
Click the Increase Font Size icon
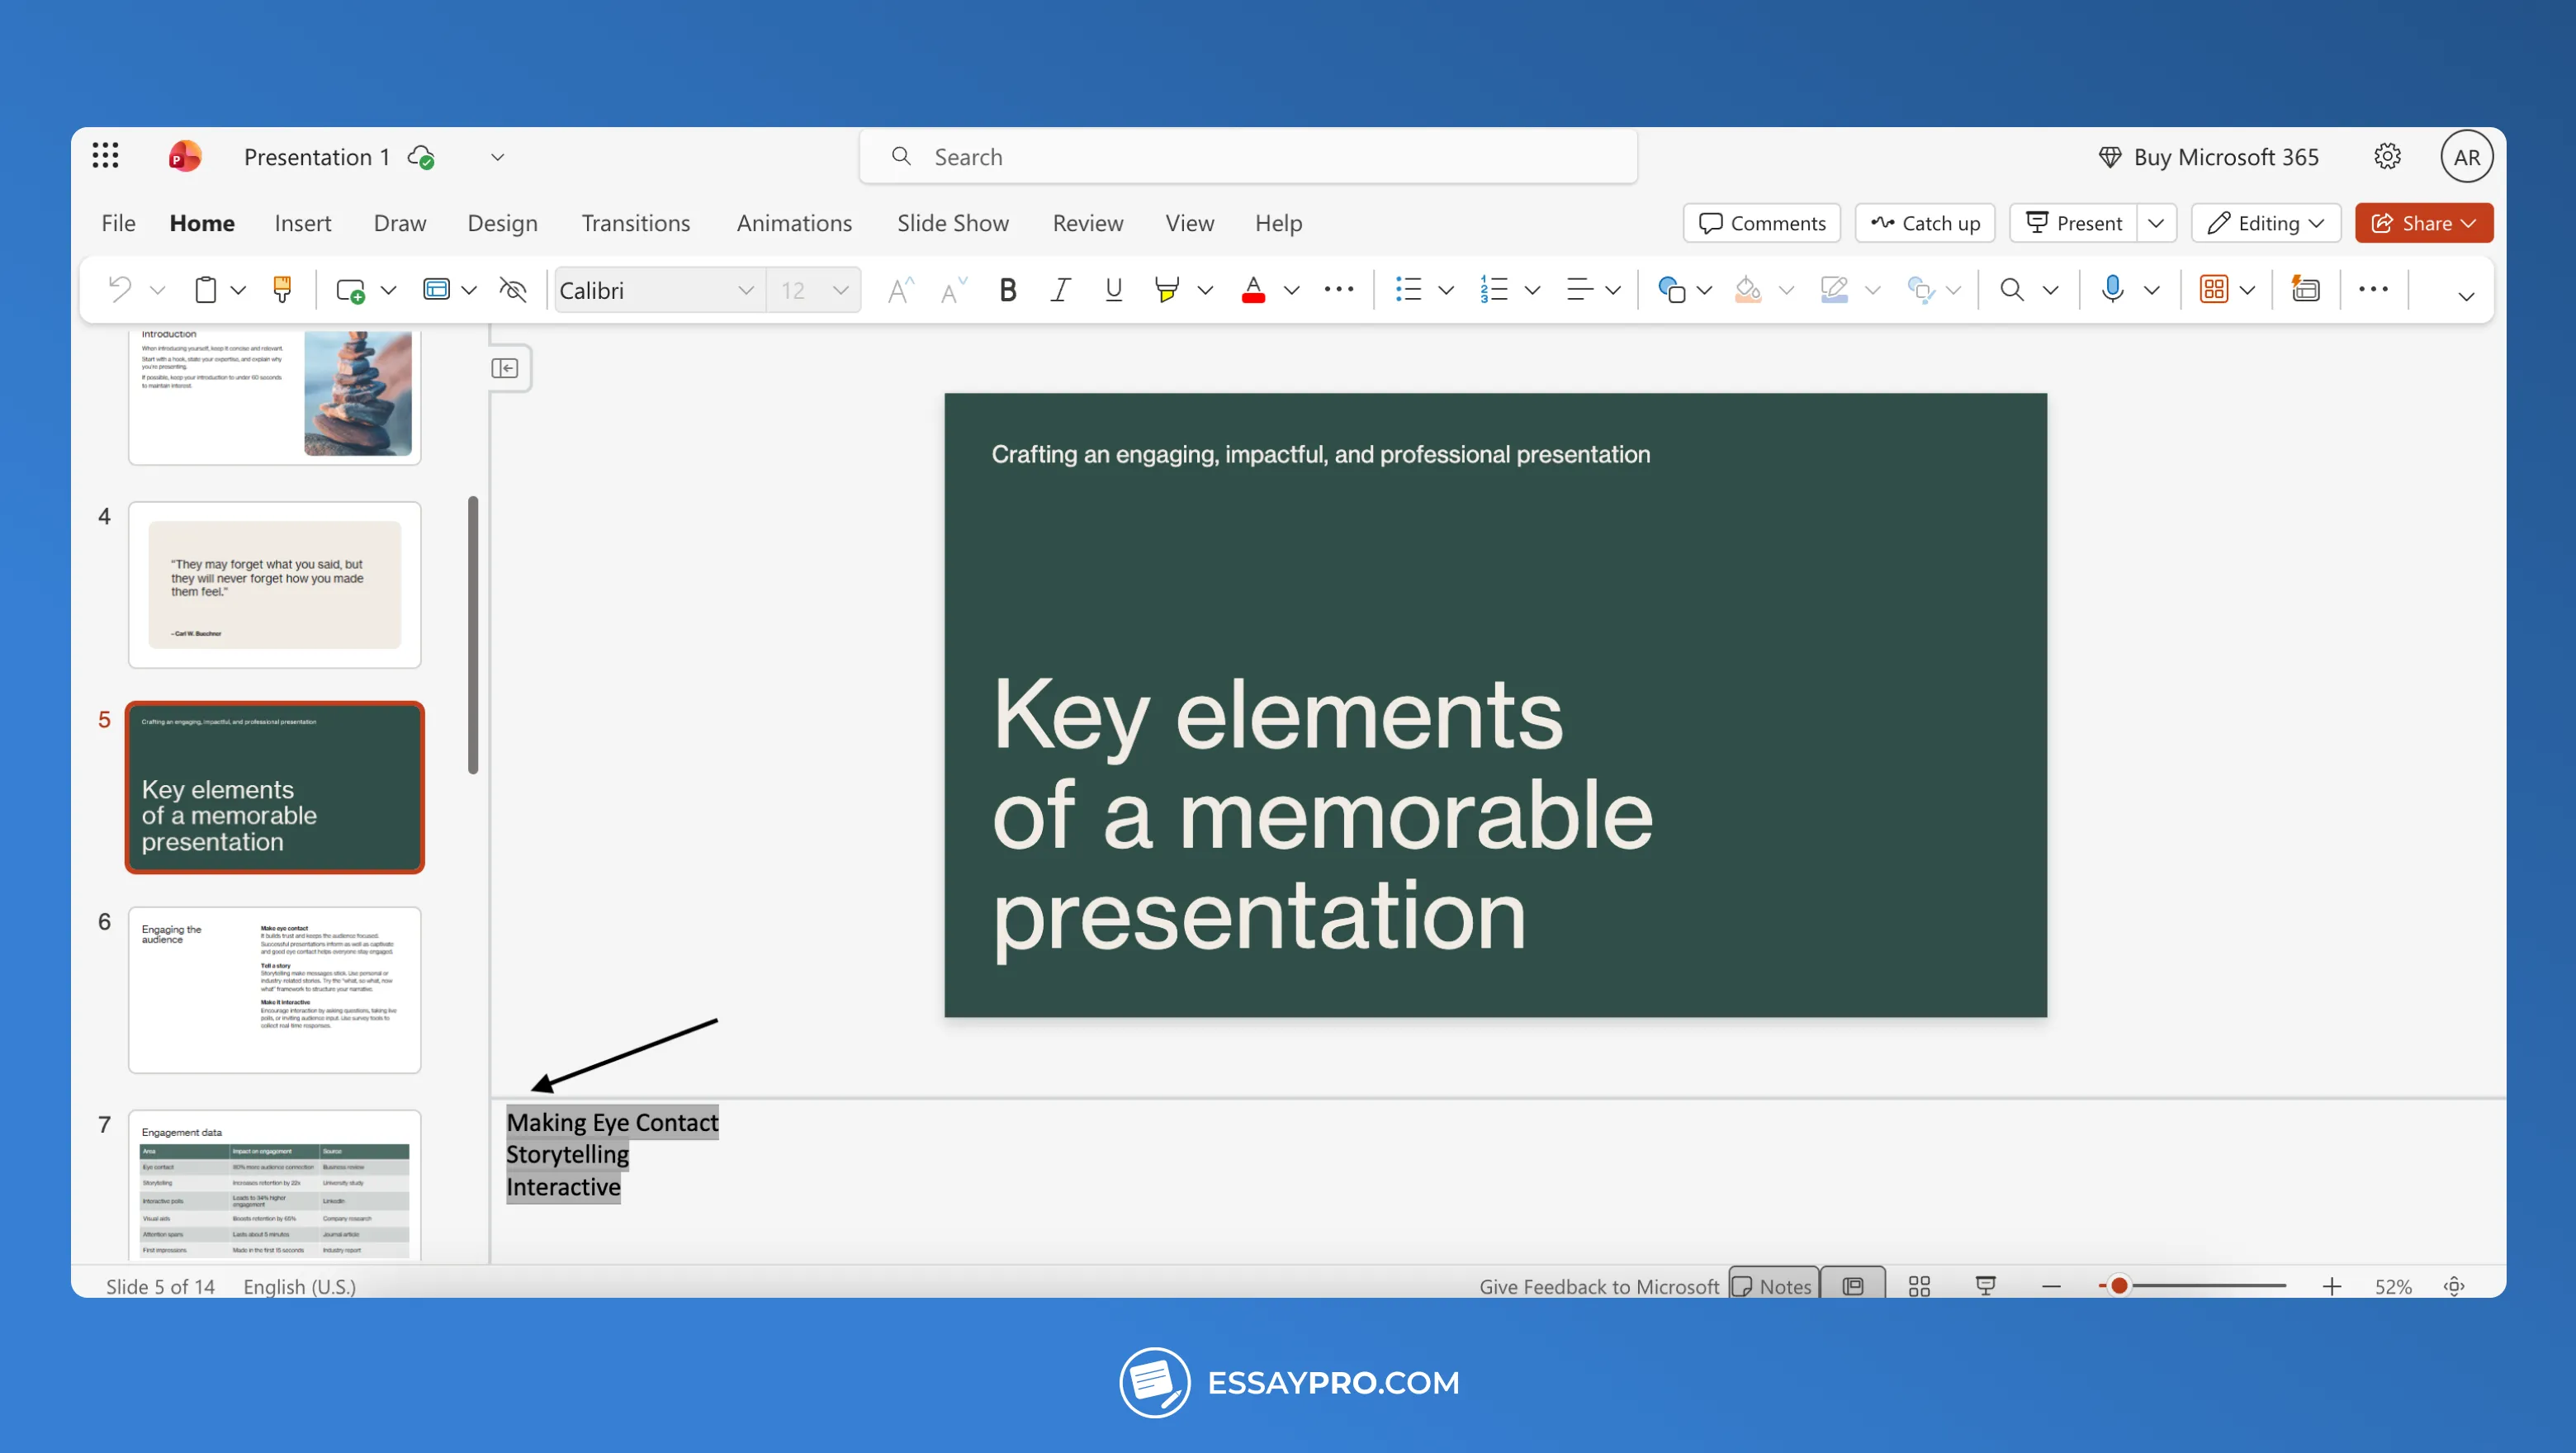pyautogui.click(x=900, y=290)
